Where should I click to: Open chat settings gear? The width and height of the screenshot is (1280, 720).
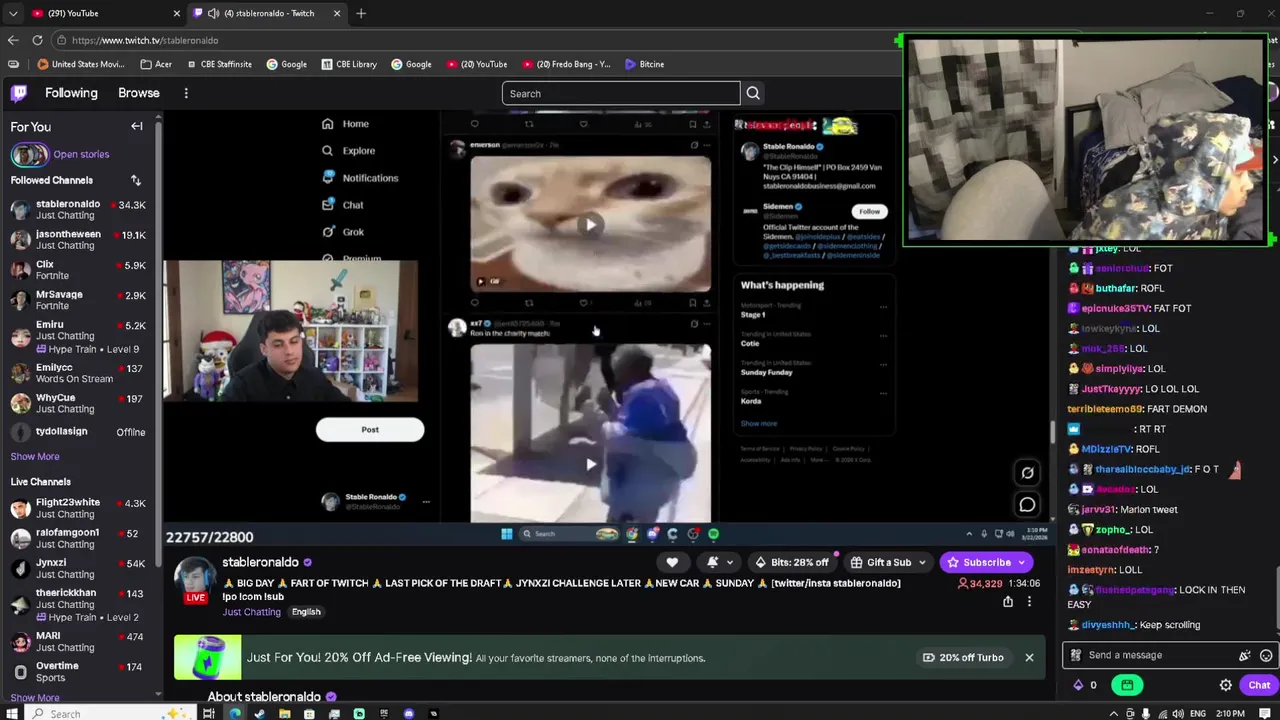[1226, 685]
